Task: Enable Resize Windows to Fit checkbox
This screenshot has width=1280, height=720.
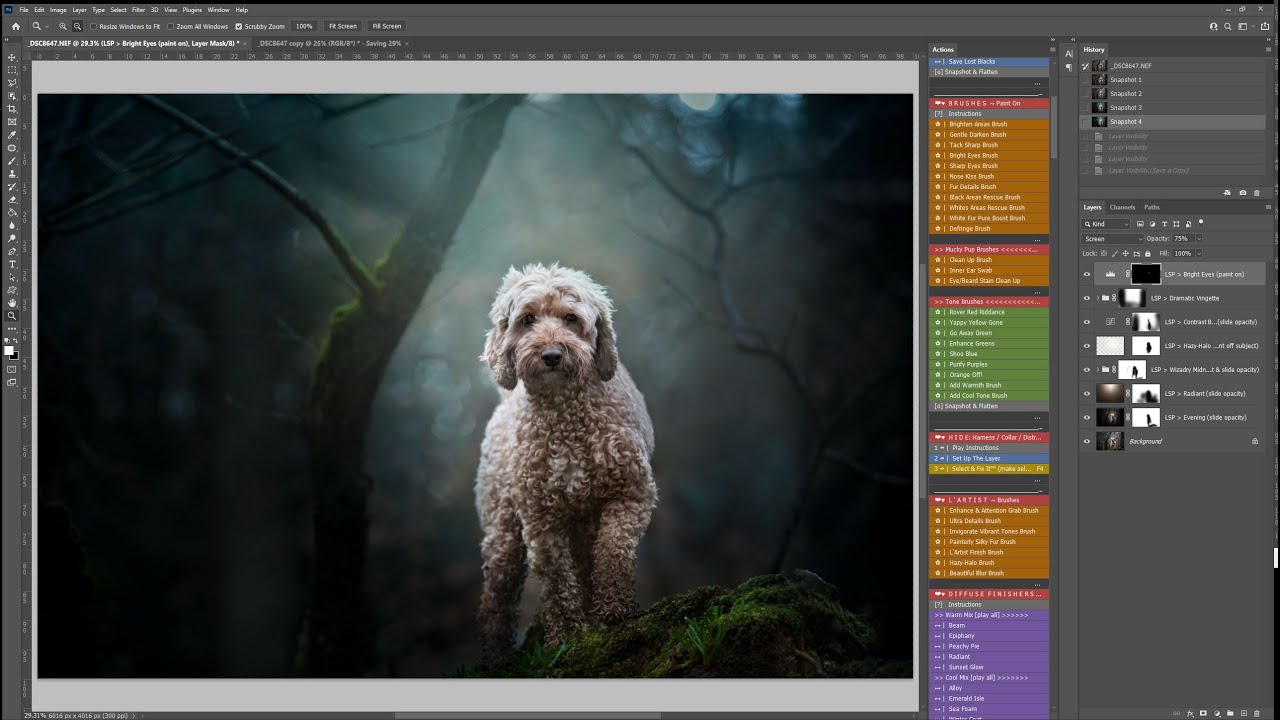Action: click(x=94, y=26)
